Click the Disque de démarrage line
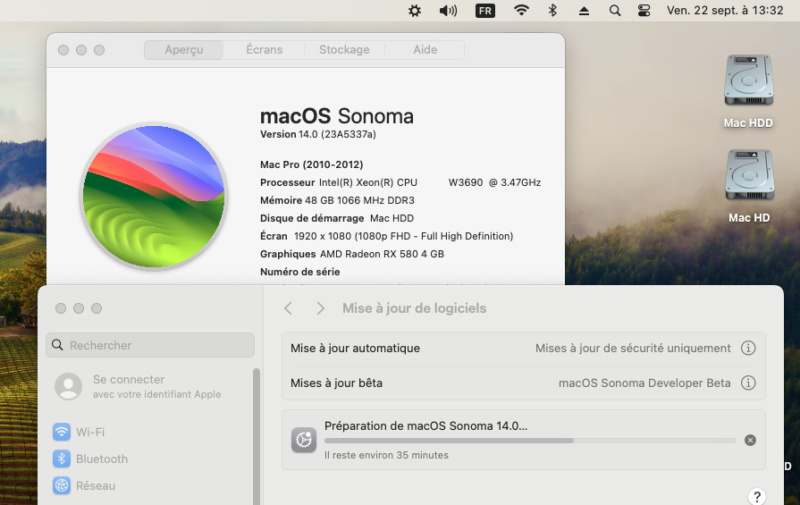This screenshot has width=800, height=505. (337, 218)
